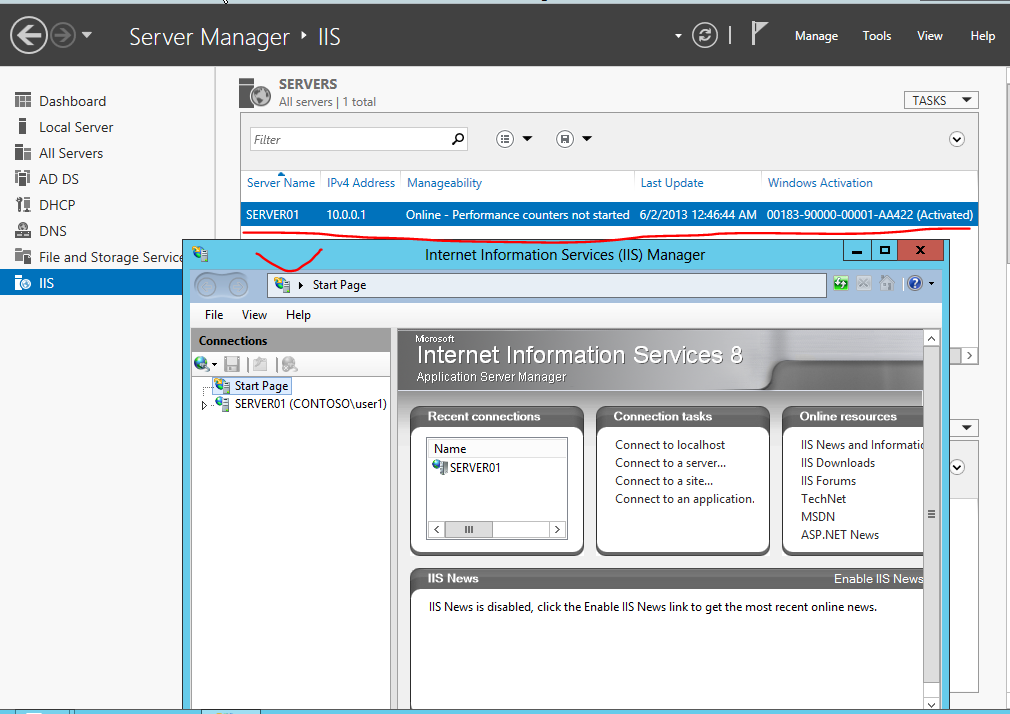Viewport: 1010px width, 714px height.
Task: Sort by Windows Activation column
Action: click(820, 183)
